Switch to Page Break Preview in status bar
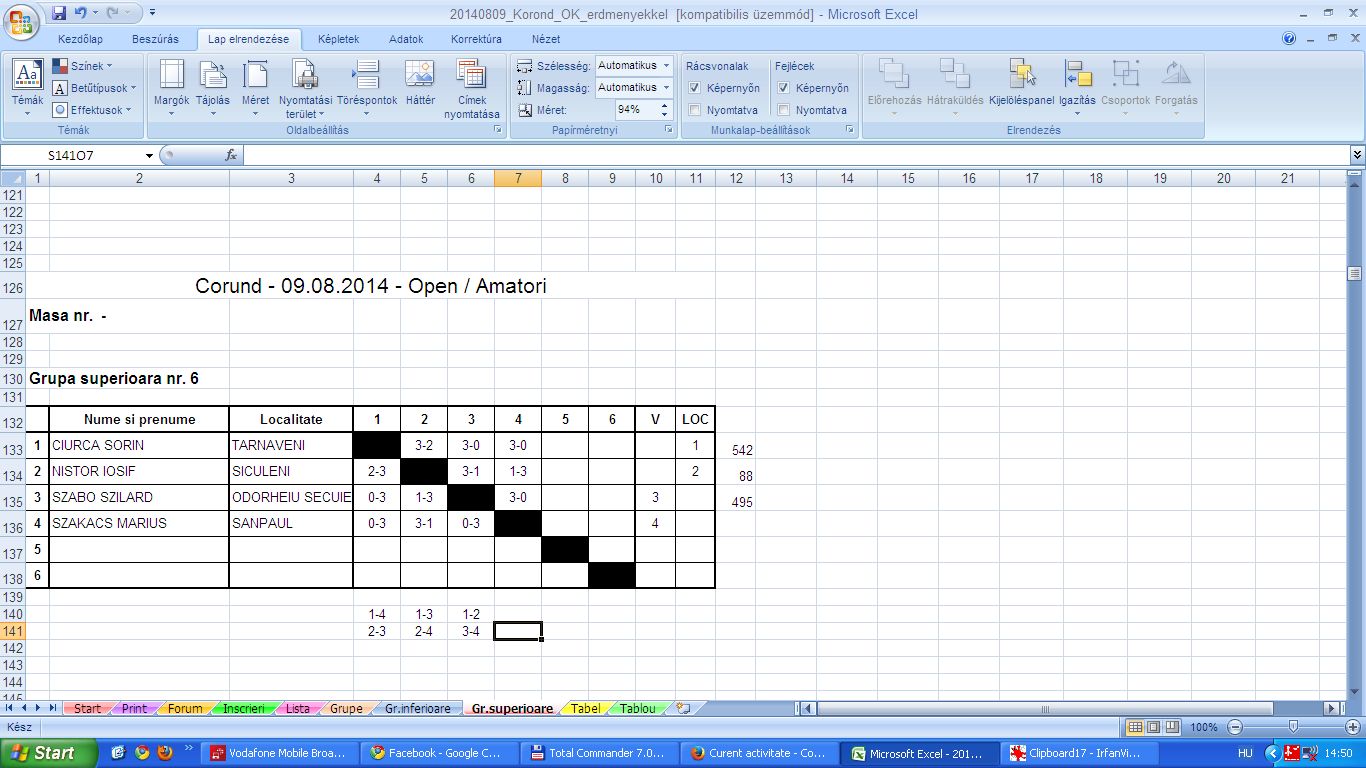This screenshot has width=1366, height=768. [1170, 727]
